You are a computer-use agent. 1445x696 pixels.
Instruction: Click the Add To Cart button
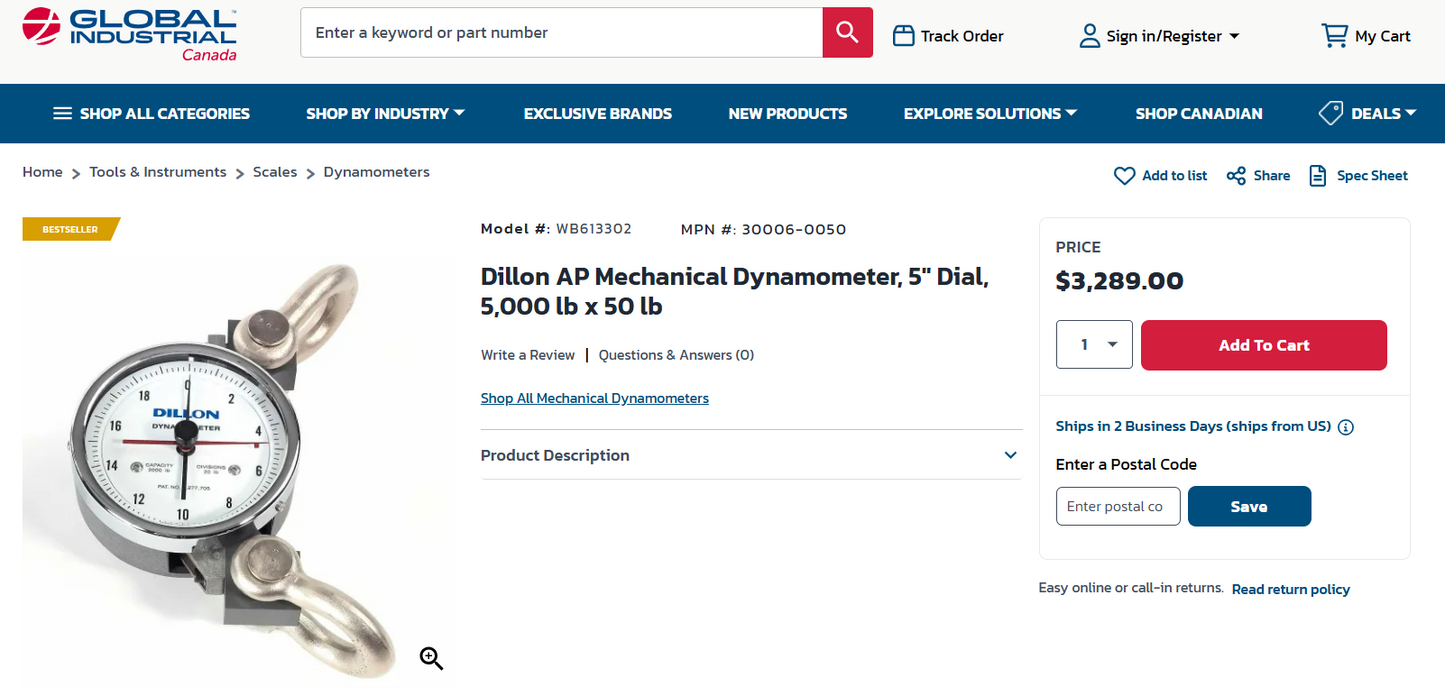point(1263,344)
